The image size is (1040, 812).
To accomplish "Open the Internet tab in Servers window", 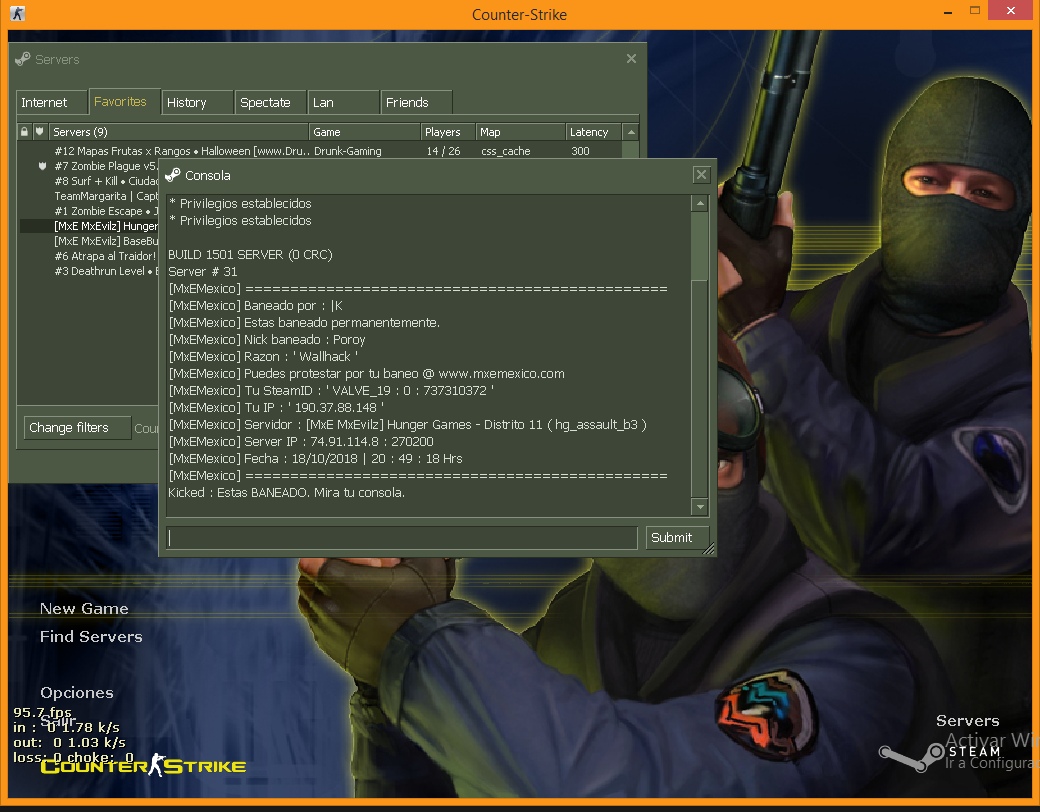I will 52,103.
